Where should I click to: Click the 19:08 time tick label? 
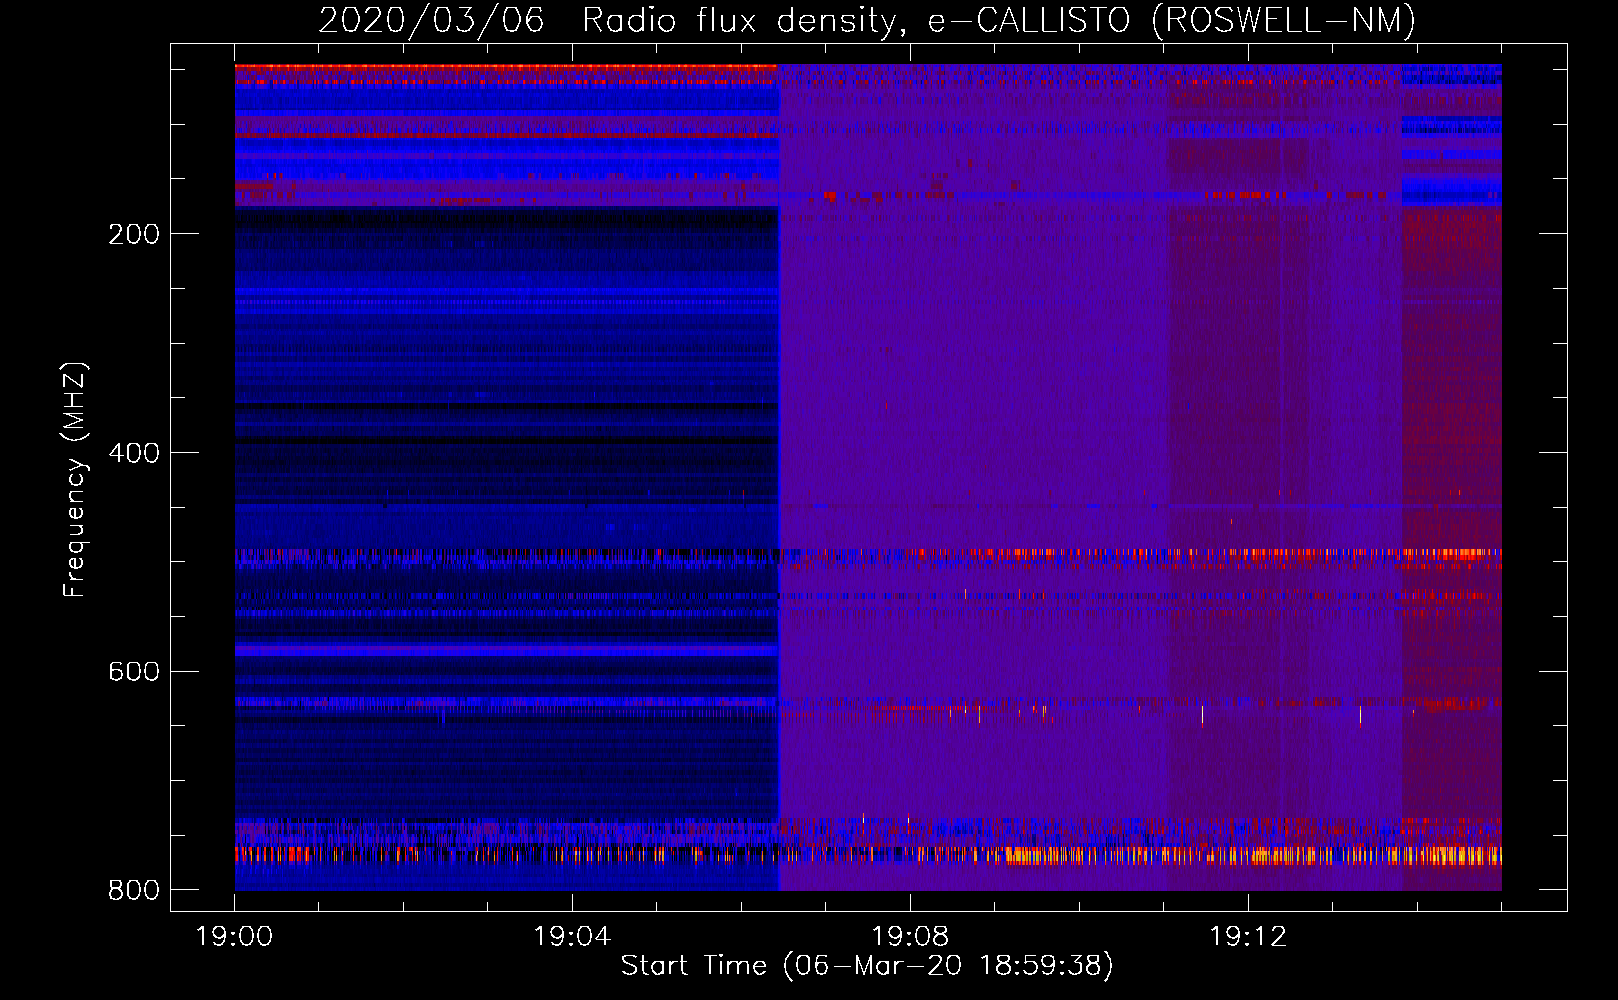[910, 937]
